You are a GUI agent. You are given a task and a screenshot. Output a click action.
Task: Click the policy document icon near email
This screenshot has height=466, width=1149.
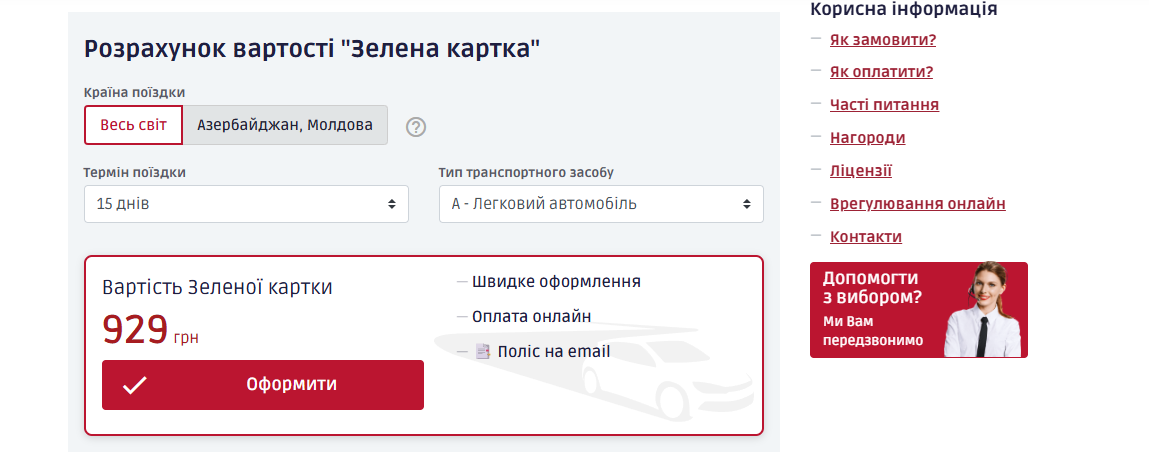pyautogui.click(x=483, y=352)
